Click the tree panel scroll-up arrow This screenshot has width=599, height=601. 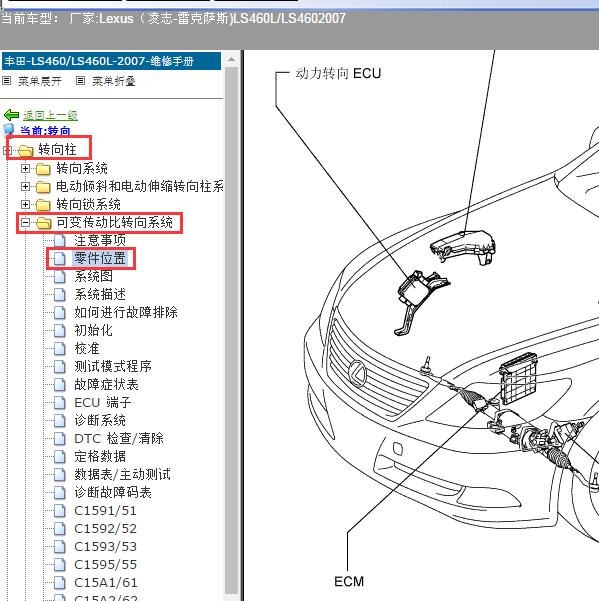pyautogui.click(x=231, y=59)
